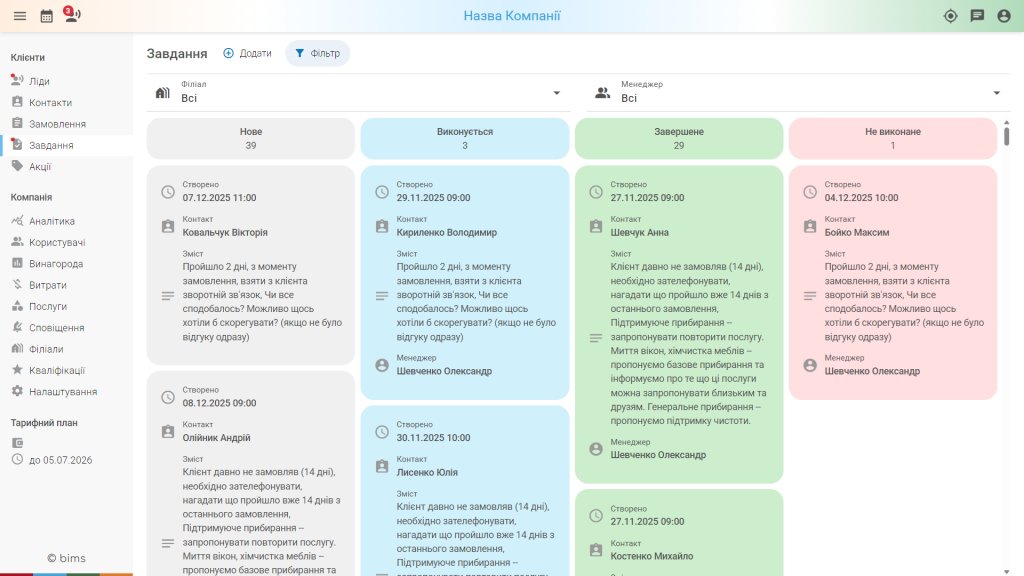The width and height of the screenshot is (1024, 576).
Task: Click the Менеджер dropdown arrow
Action: tap(997, 93)
